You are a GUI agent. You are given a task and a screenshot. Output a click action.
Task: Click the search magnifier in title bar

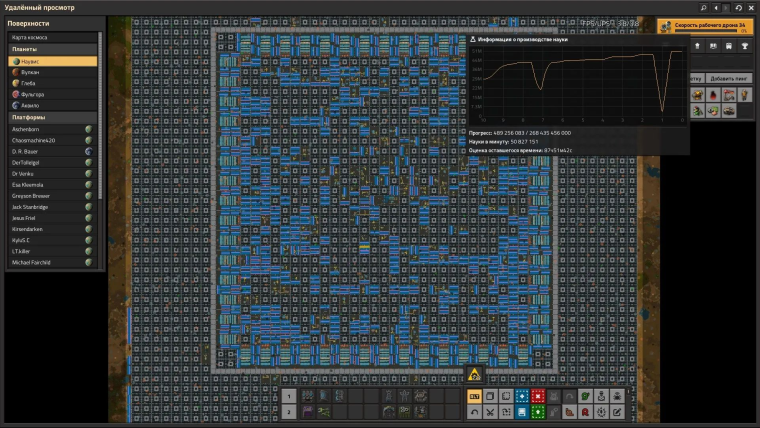point(703,8)
